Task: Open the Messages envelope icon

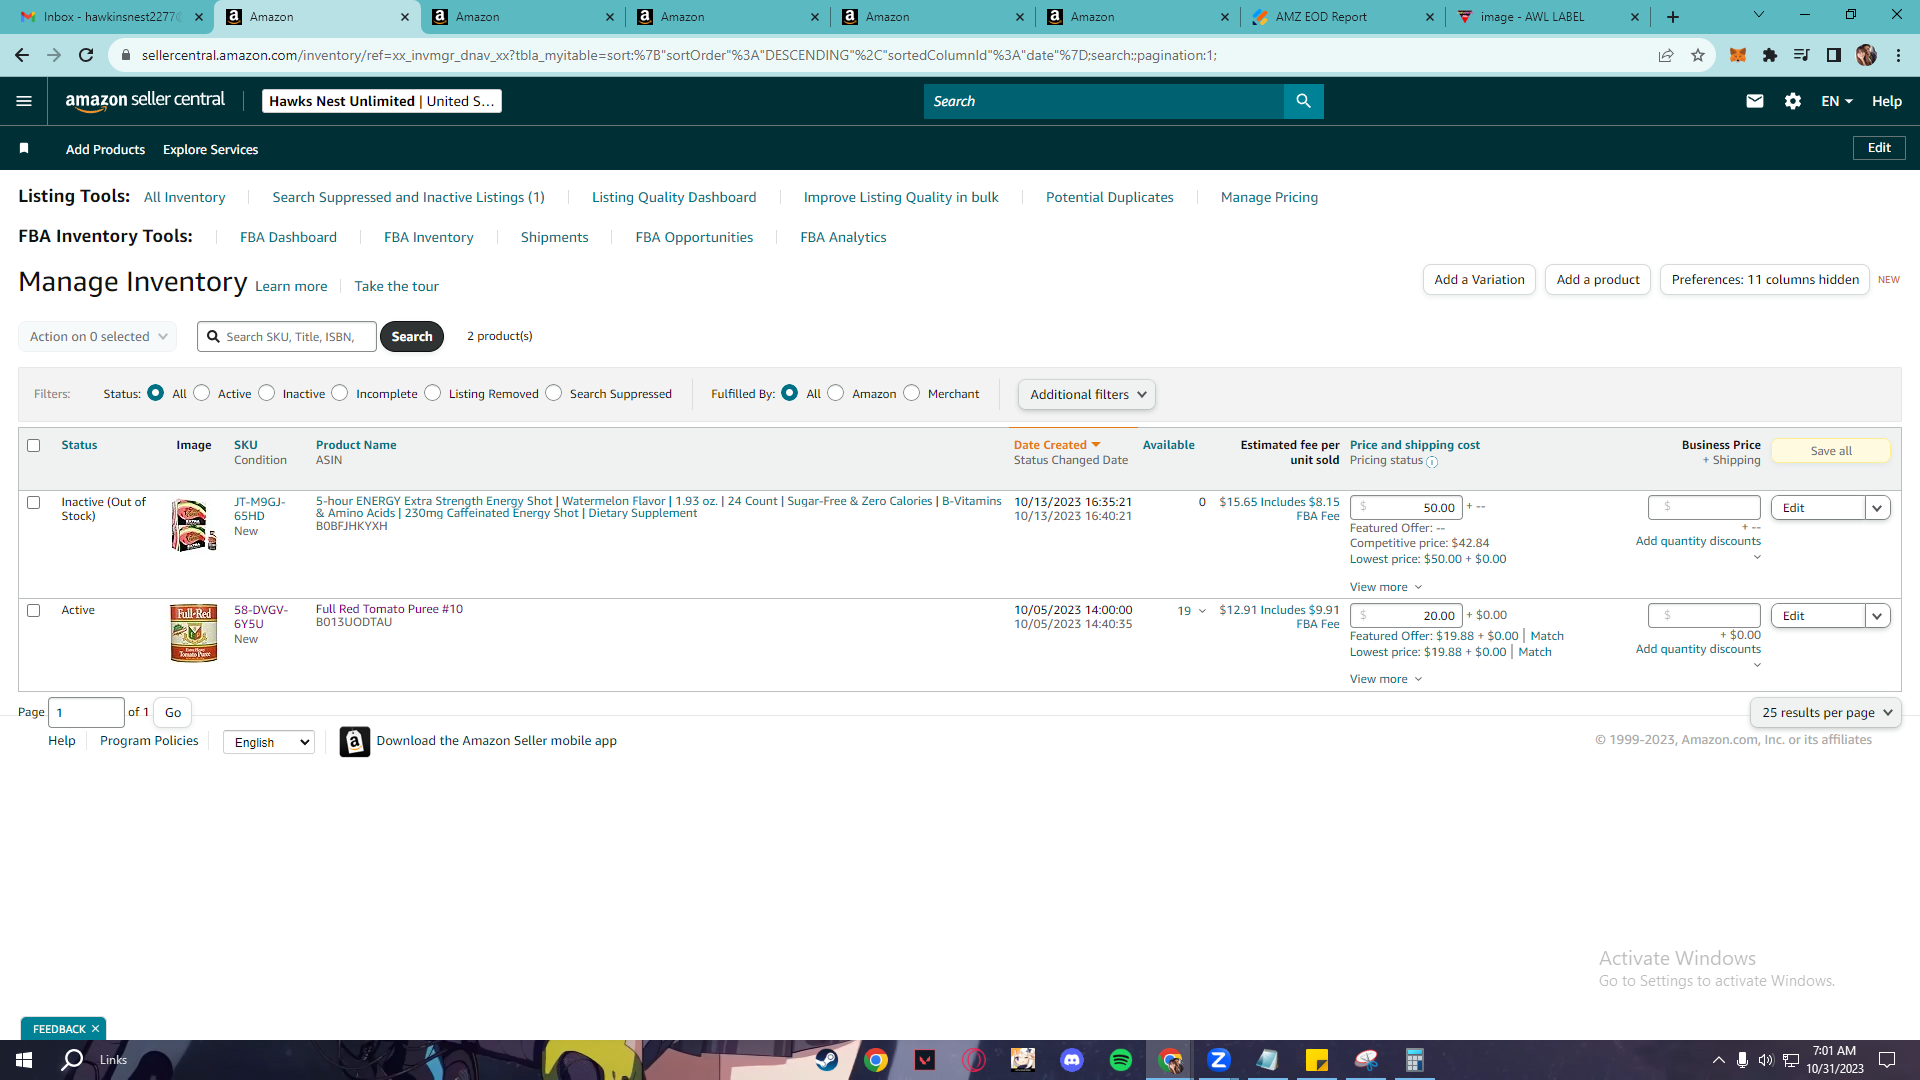Action: point(1754,101)
